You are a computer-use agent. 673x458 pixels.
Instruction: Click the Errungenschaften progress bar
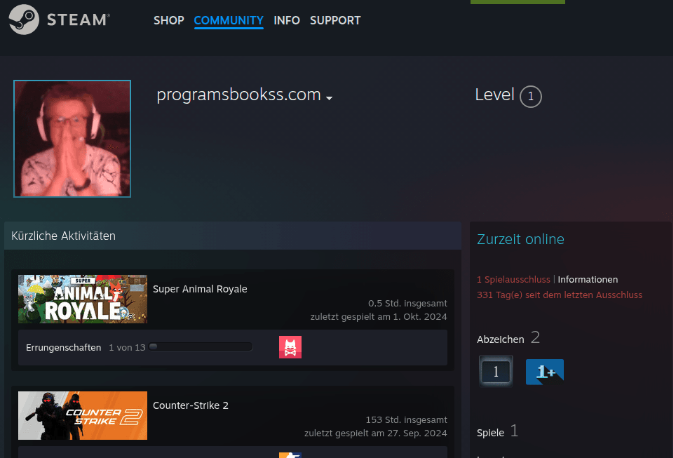200,347
